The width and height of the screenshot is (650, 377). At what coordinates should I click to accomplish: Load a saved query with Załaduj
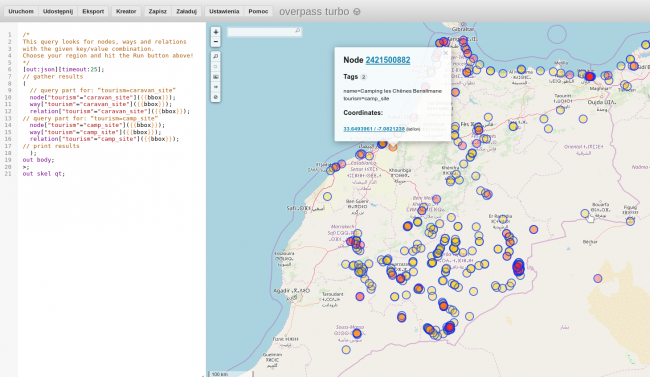click(187, 11)
